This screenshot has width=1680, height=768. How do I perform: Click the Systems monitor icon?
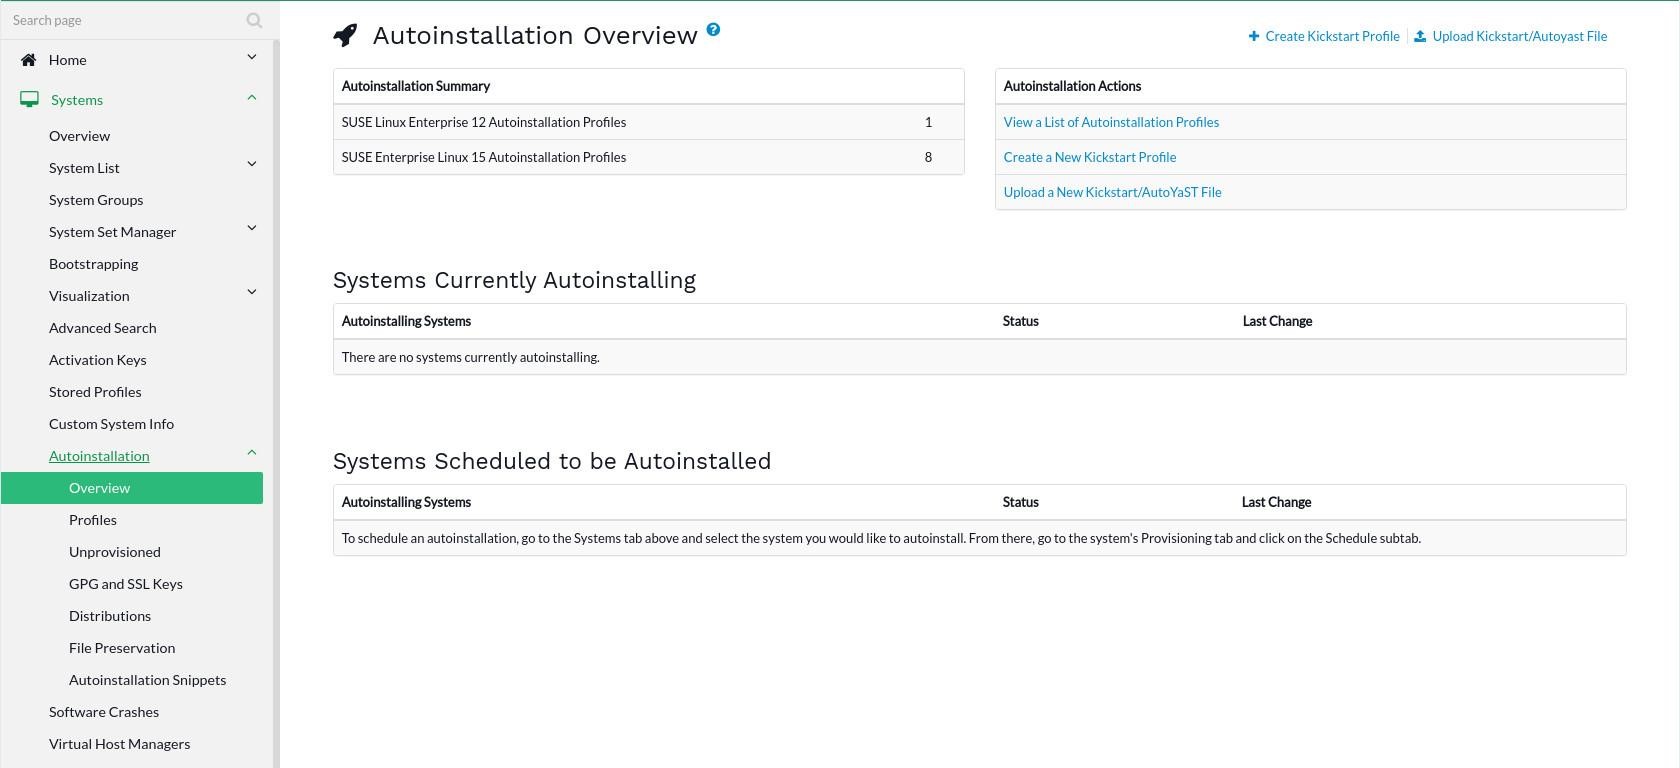(x=30, y=100)
